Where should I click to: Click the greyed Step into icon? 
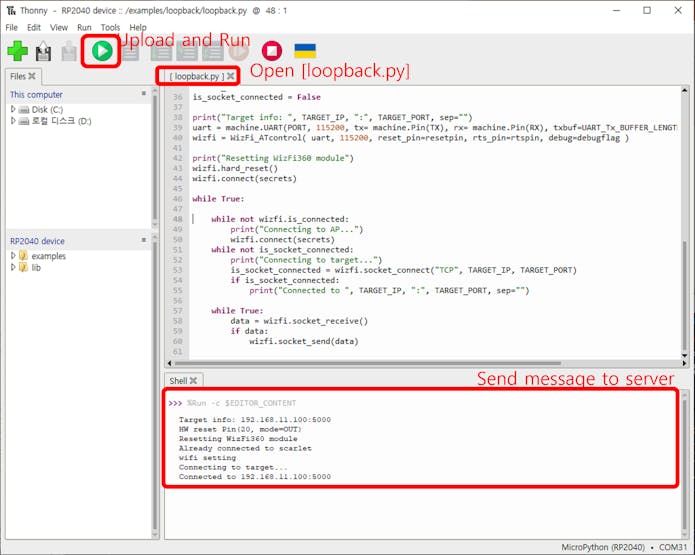(187, 52)
